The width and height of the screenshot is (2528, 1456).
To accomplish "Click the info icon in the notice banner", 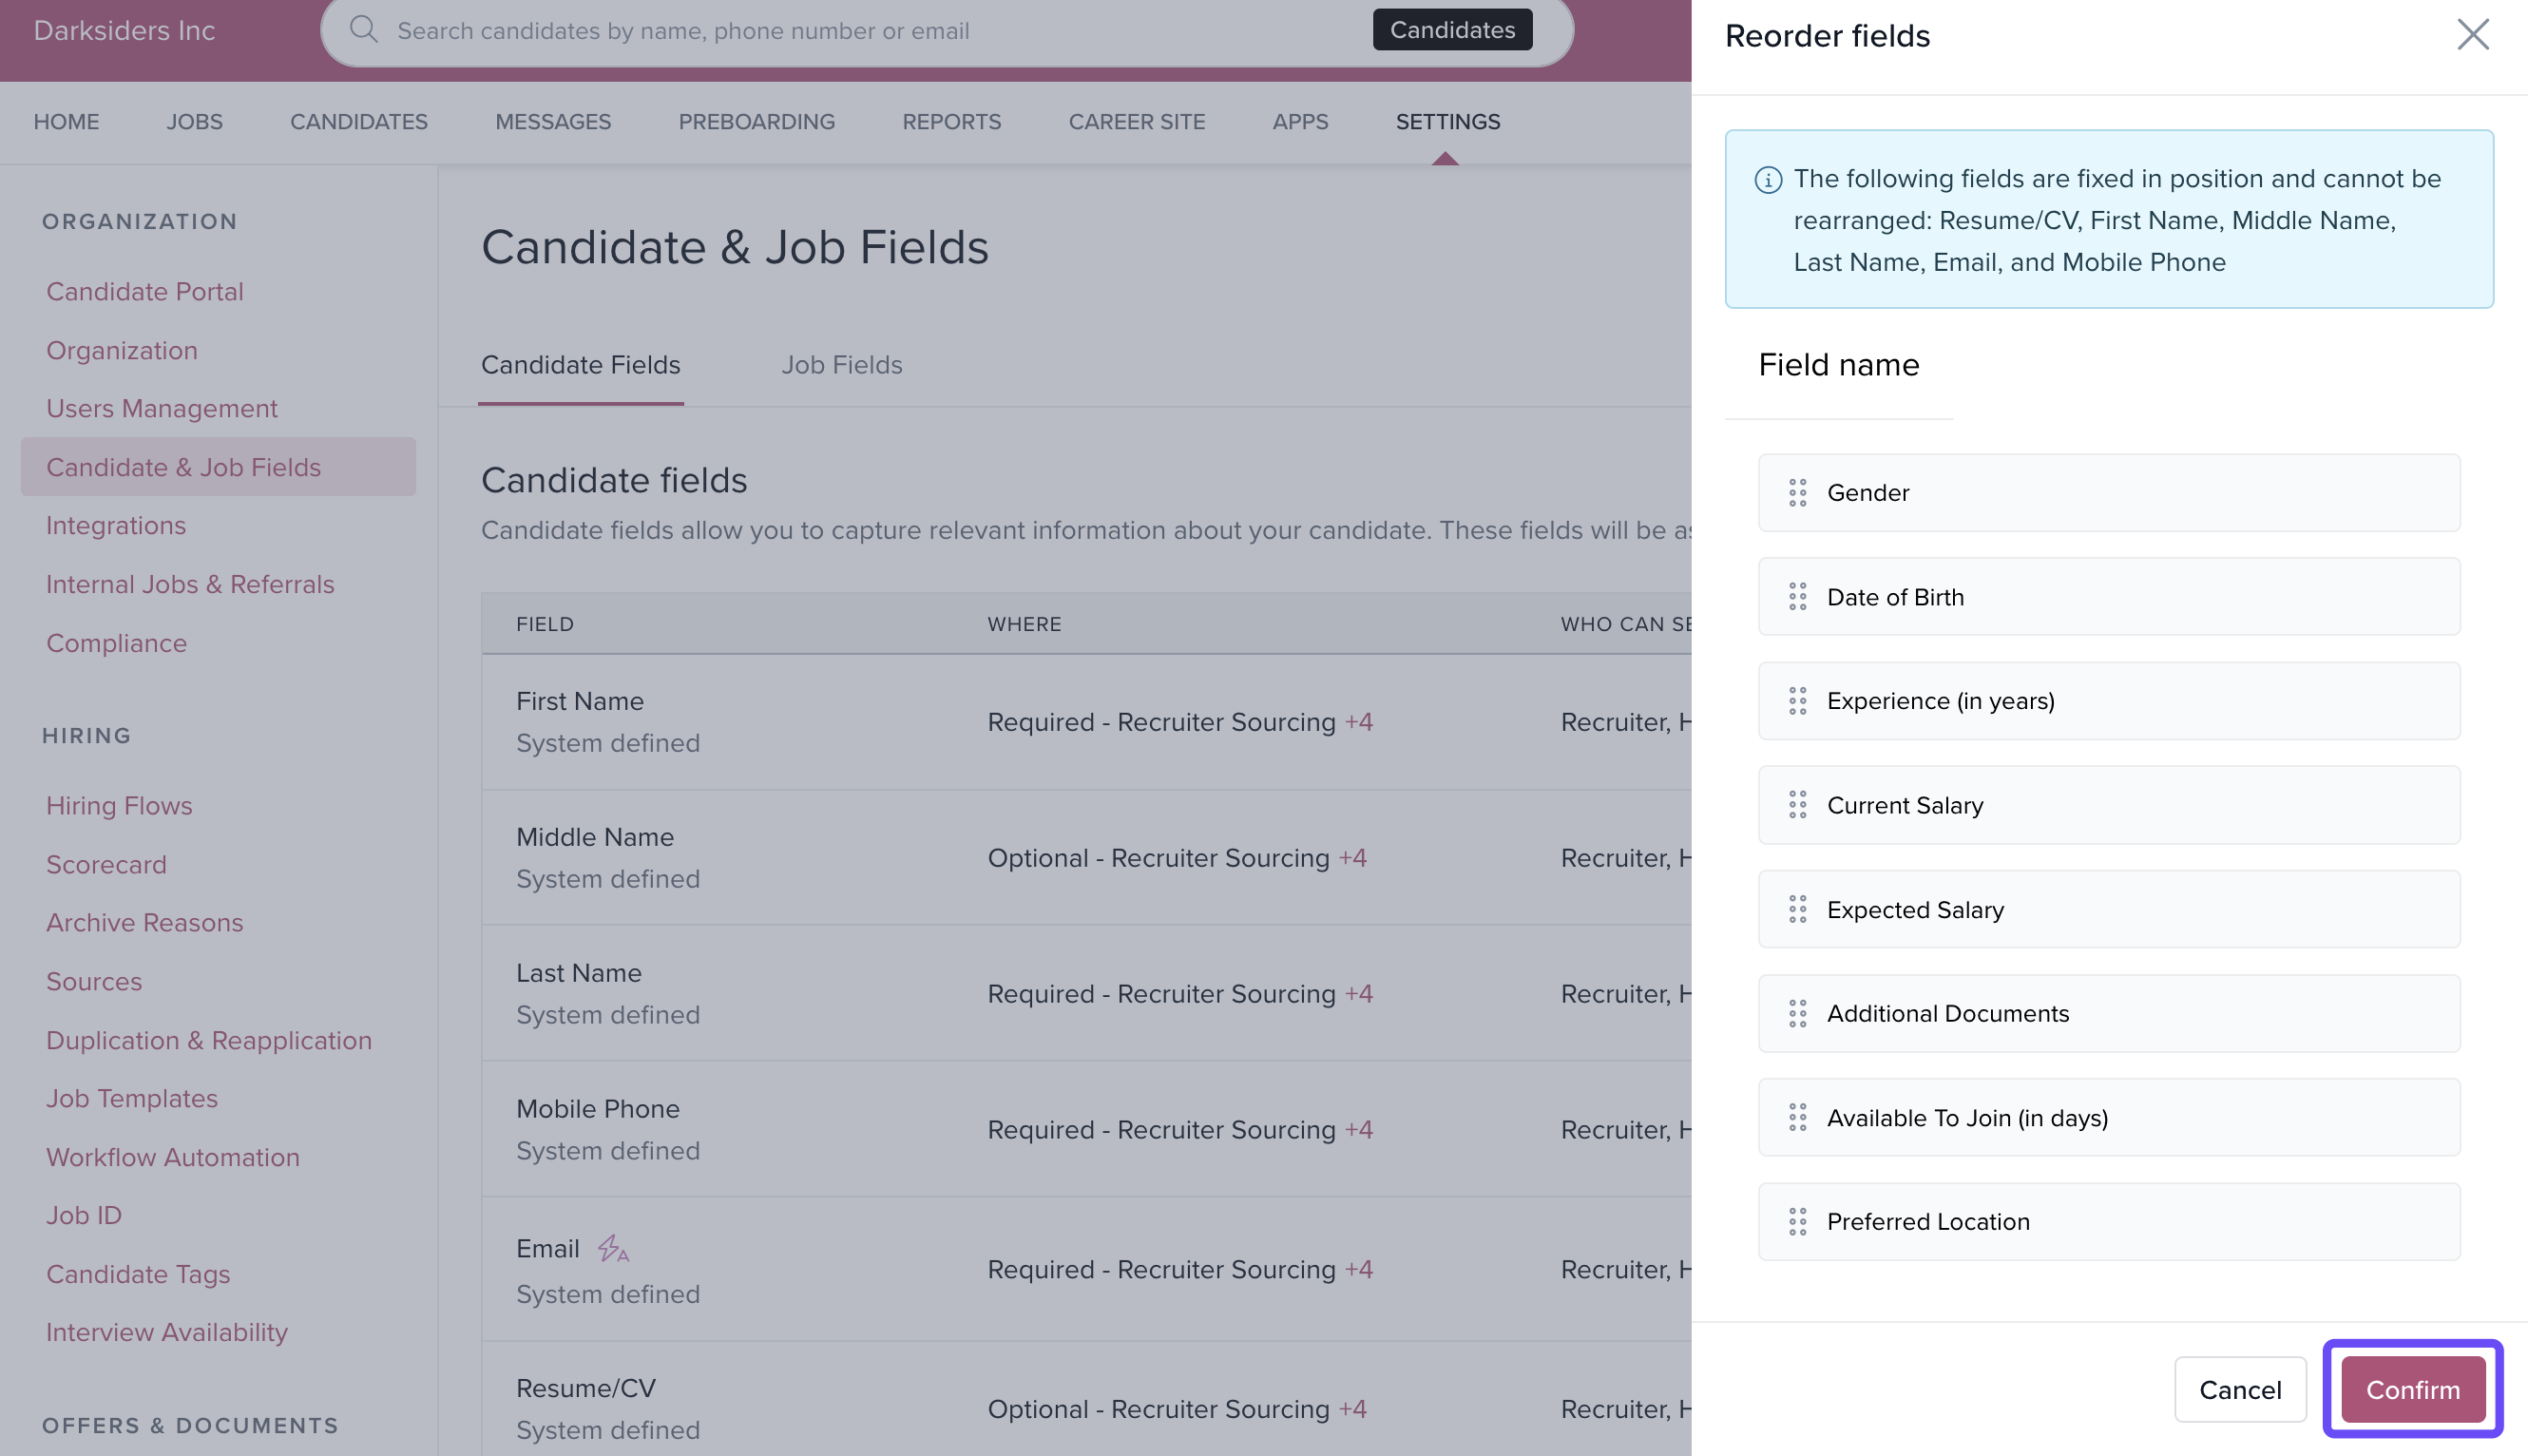I will [1767, 180].
